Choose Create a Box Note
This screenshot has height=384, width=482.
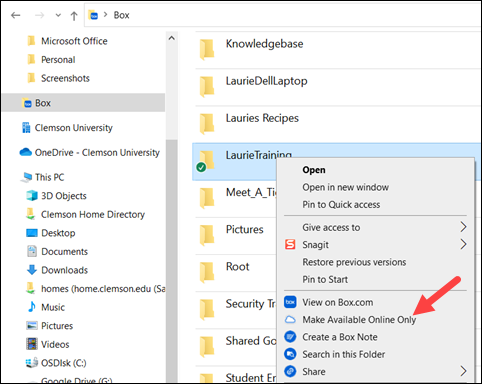[x=340, y=337]
